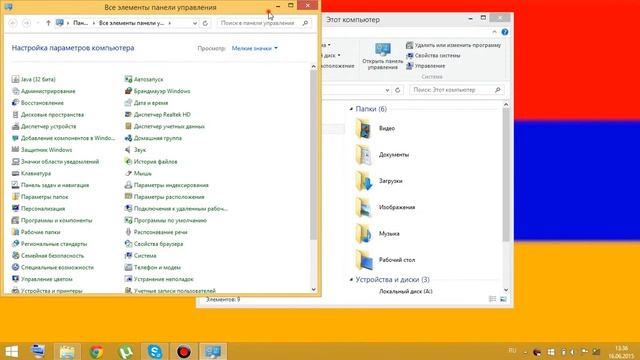The image size is (640, 360).
Task: Open Программы и компоненты
Action: (52, 220)
